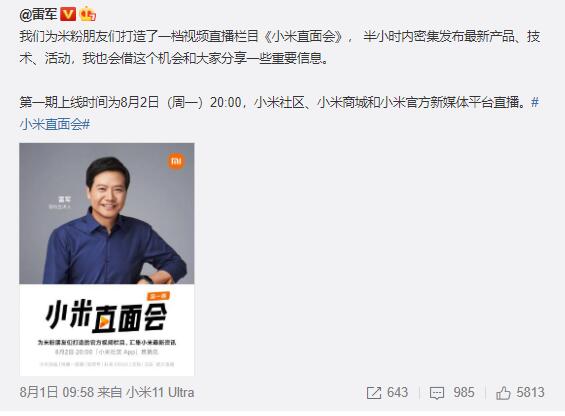Click the 8月2日 20:00 line in poster

[x=107, y=352]
